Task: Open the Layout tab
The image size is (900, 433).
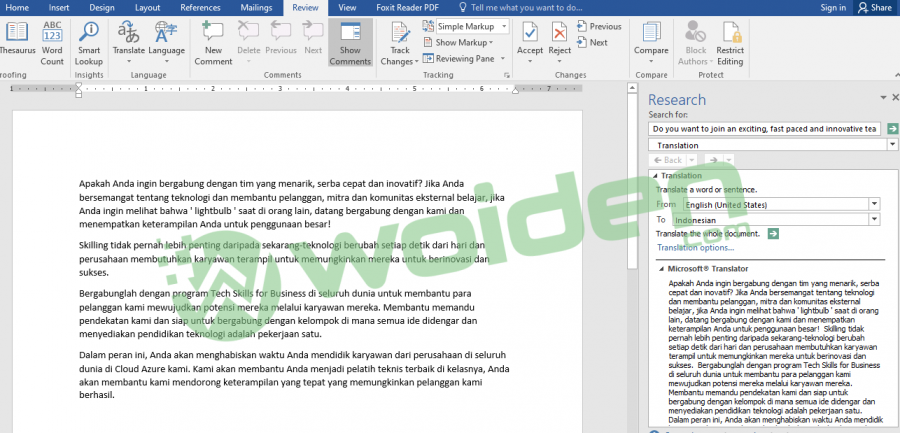Action: (148, 8)
